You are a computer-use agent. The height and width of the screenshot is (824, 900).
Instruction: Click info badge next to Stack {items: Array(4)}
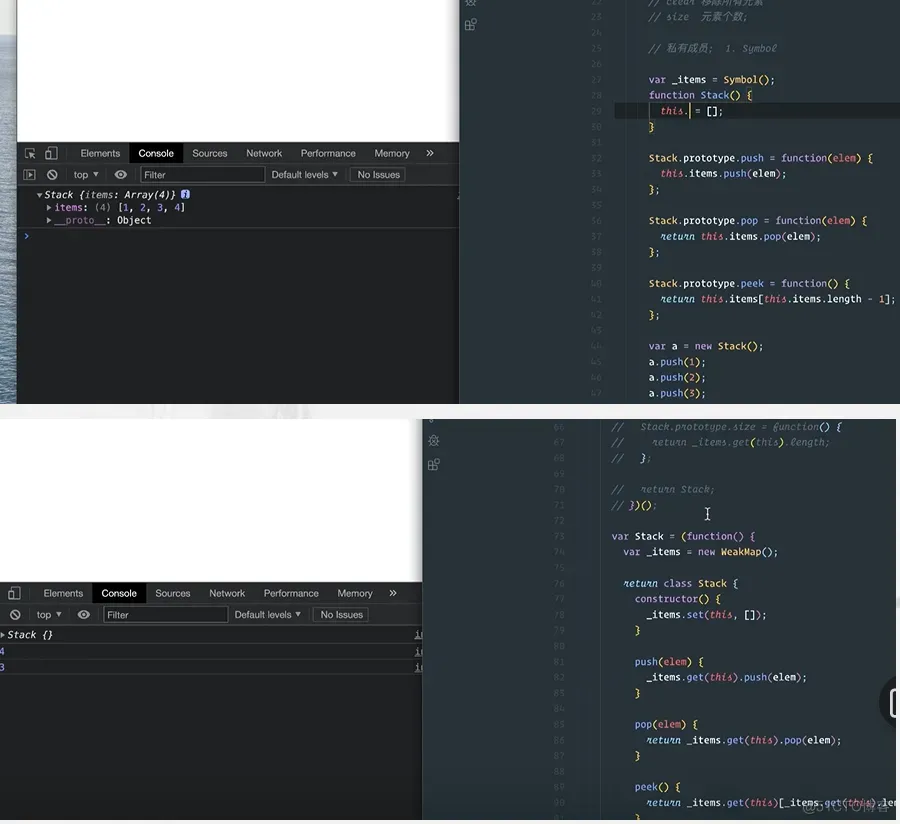(x=185, y=195)
